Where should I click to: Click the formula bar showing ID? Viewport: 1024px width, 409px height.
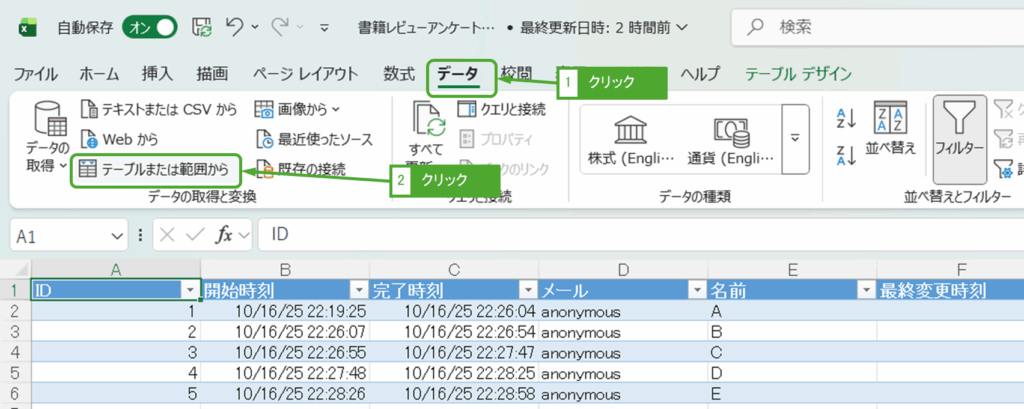tap(640, 235)
